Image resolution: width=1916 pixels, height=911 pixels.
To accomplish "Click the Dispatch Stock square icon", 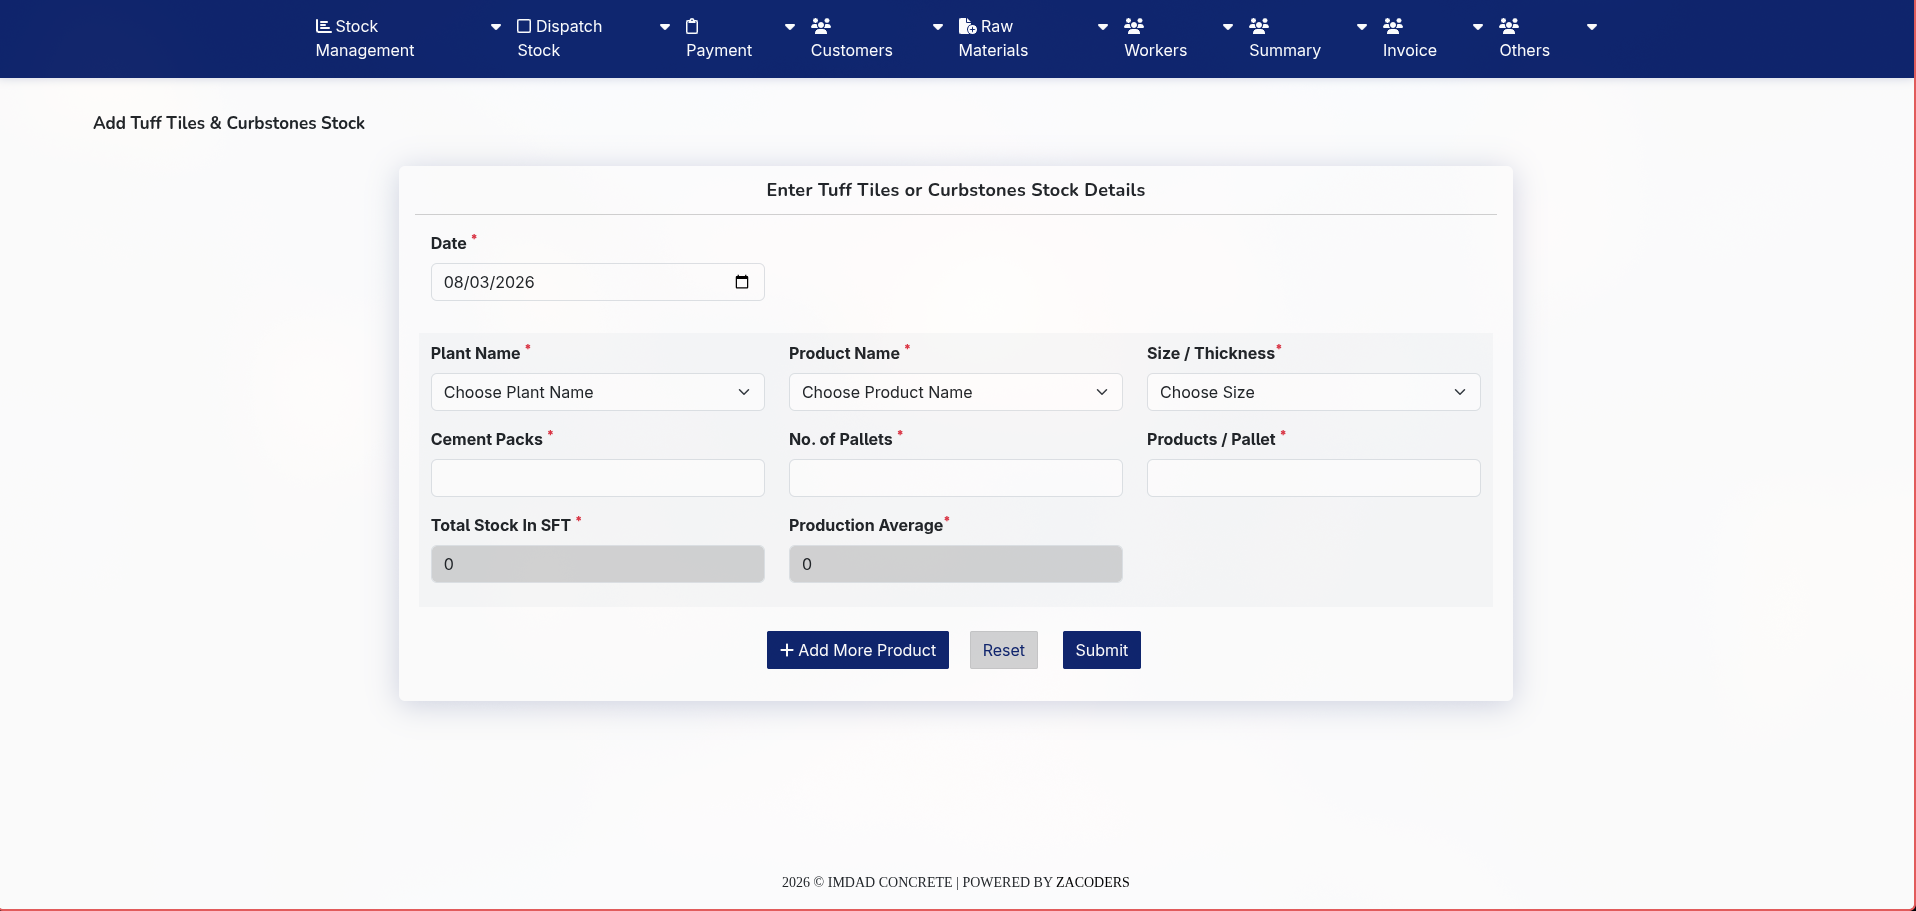I will [x=524, y=26].
